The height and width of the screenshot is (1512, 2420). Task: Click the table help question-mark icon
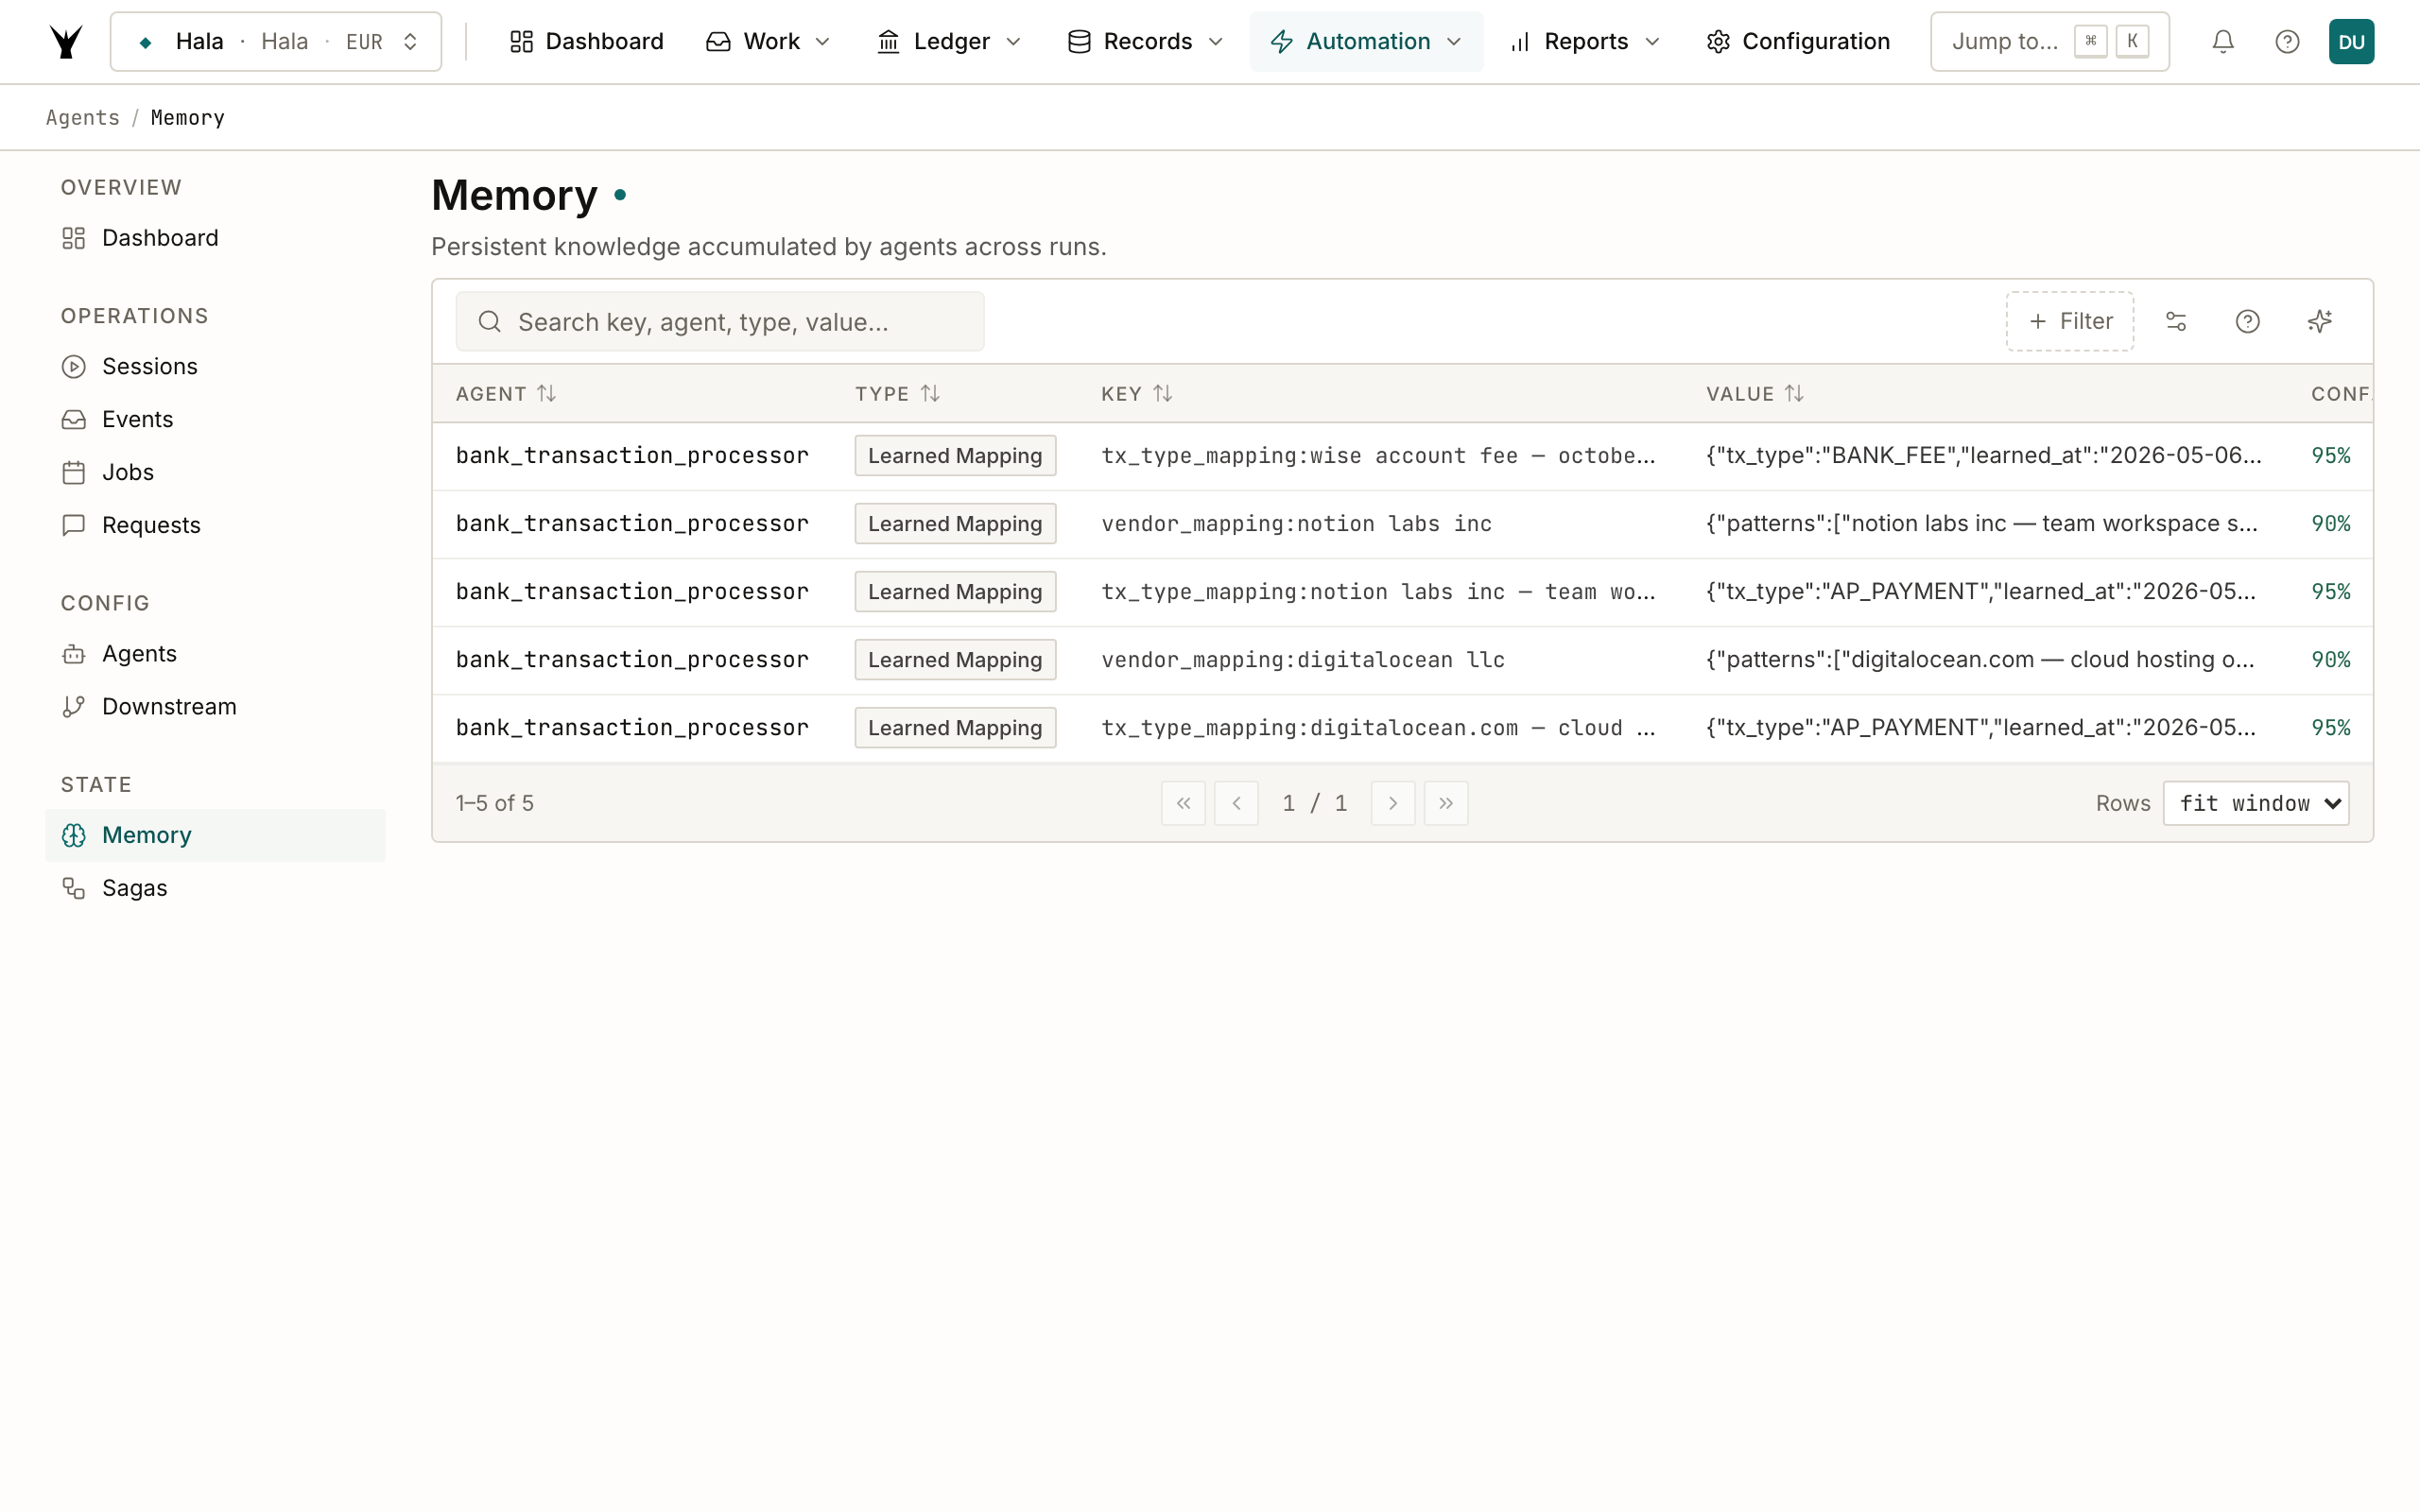[2247, 321]
